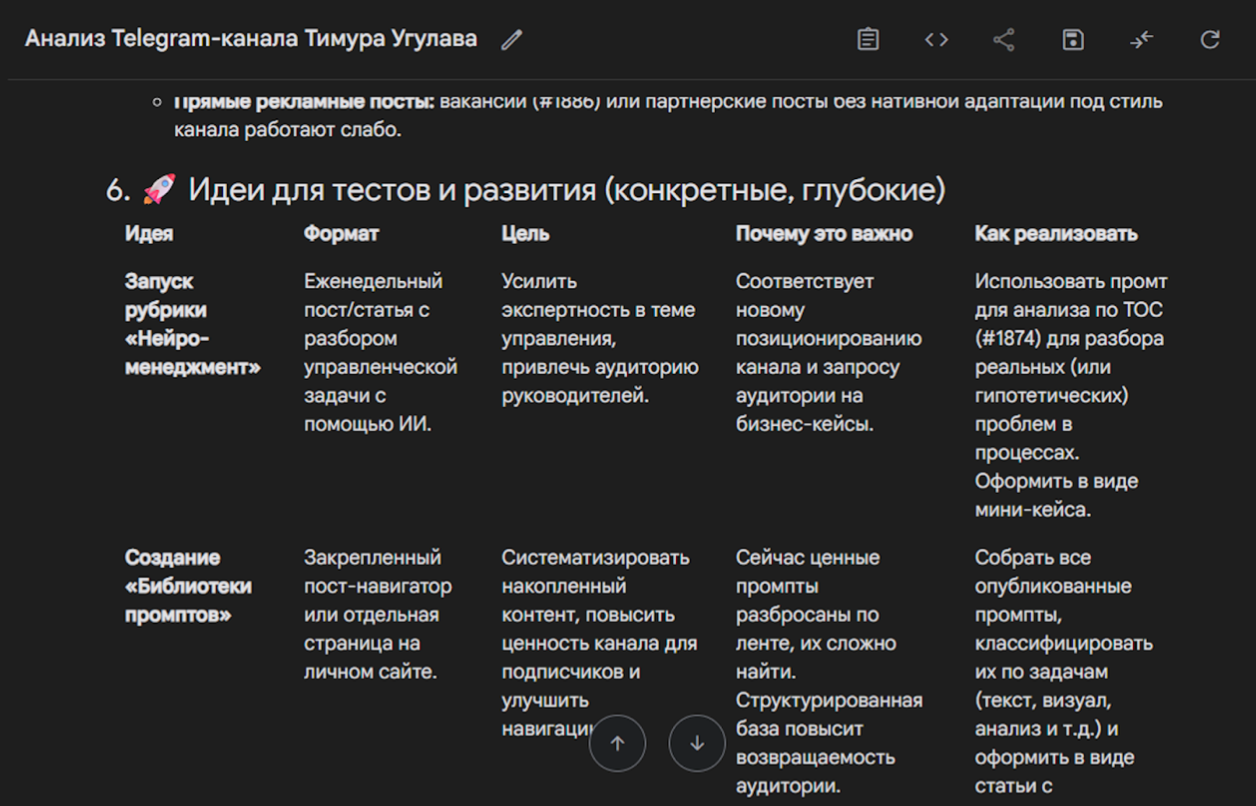The height and width of the screenshot is (806, 1256).
Task: Click cell starting Использовать промт для анализа
Action: click(1071, 396)
